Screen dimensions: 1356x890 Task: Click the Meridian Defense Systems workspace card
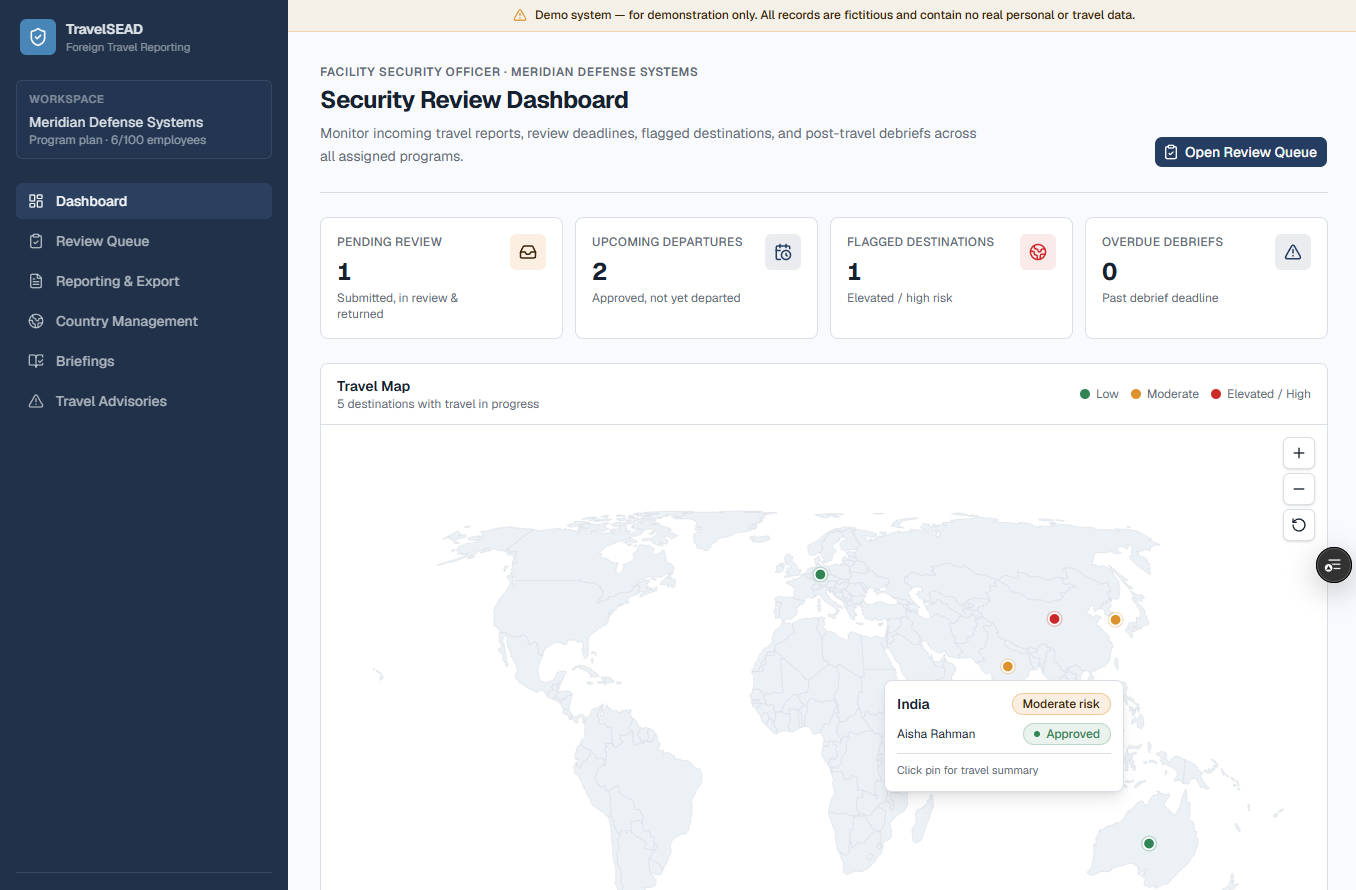click(144, 119)
